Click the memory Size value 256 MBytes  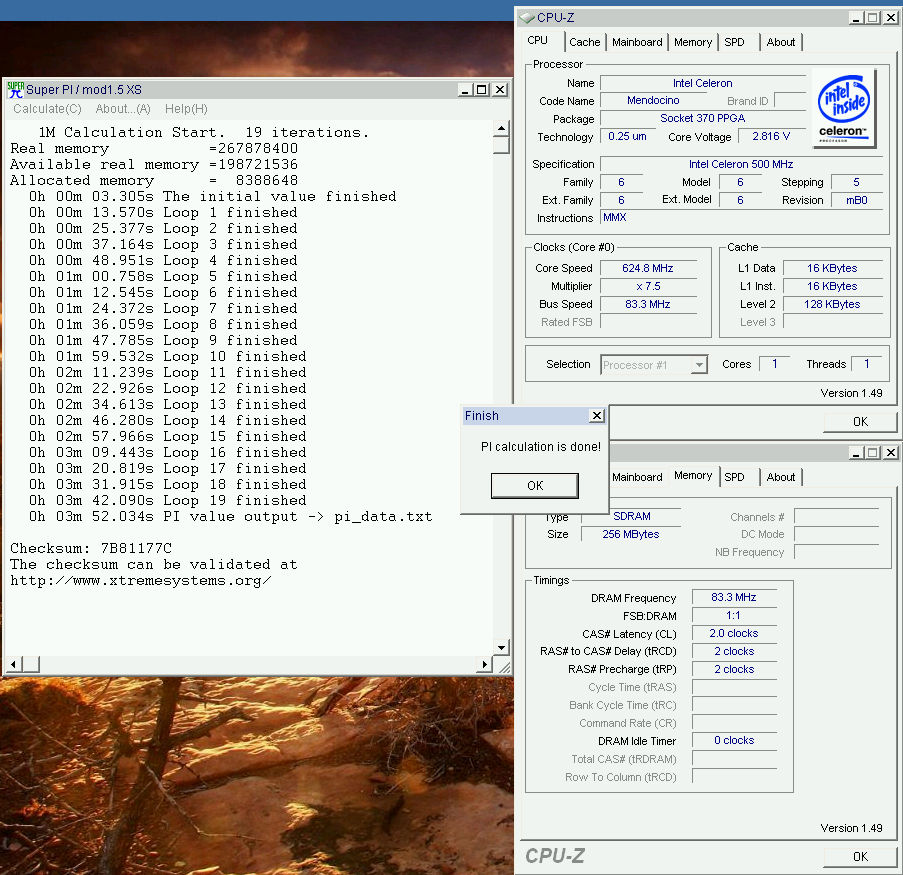point(631,534)
